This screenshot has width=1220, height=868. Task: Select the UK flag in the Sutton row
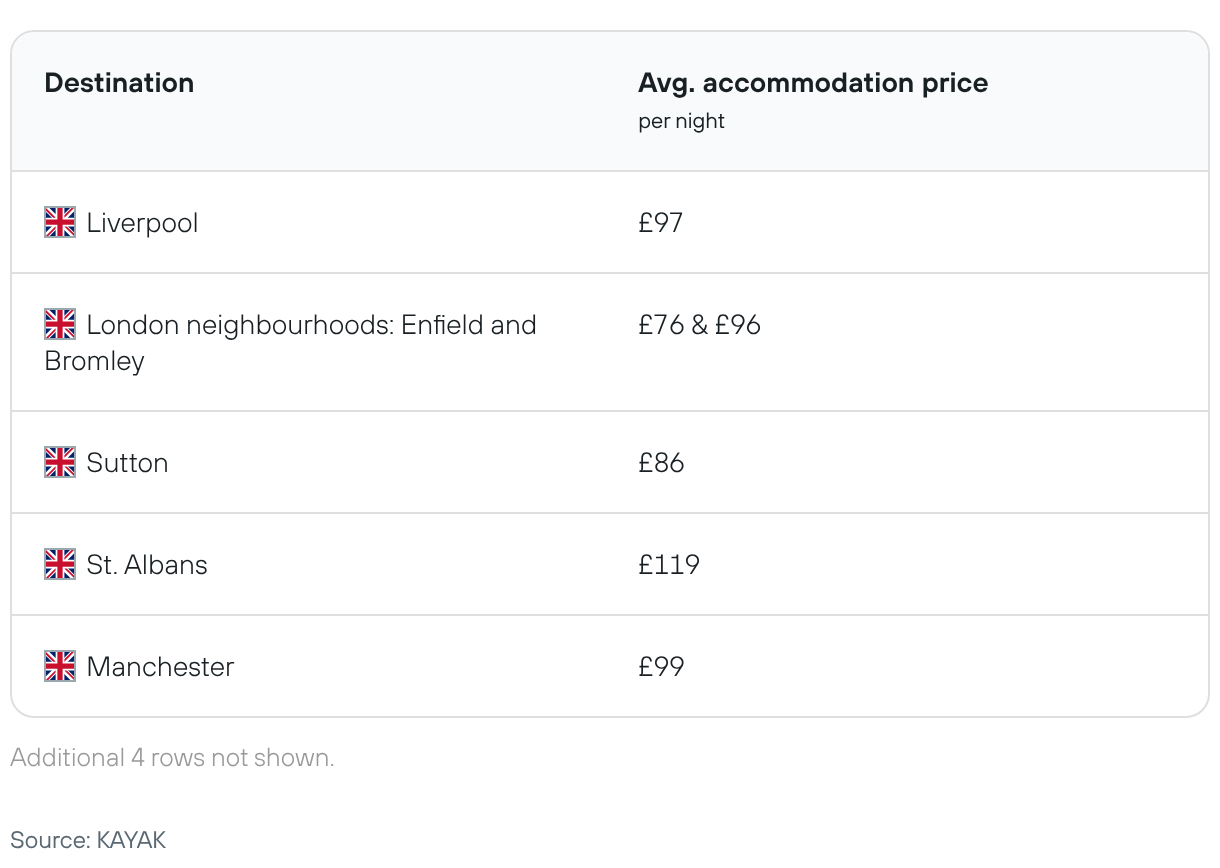tap(60, 462)
